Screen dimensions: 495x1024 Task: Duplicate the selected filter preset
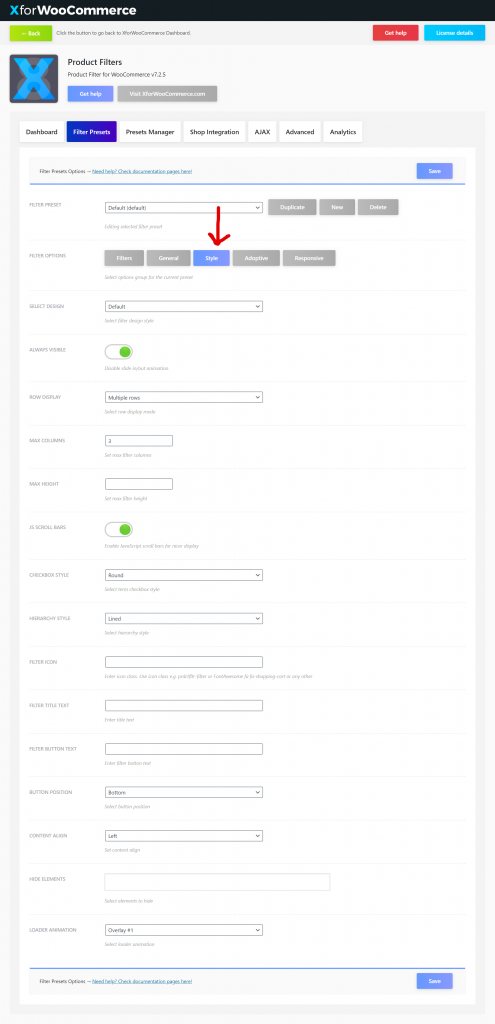click(x=292, y=207)
